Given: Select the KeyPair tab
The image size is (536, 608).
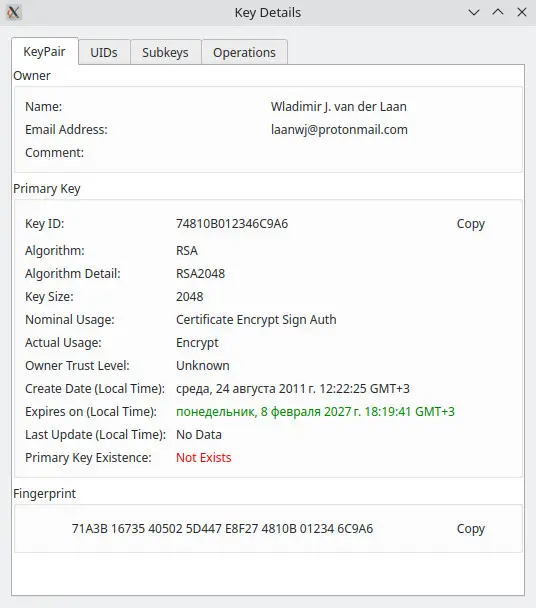Looking at the screenshot, I should pyautogui.click(x=44, y=51).
